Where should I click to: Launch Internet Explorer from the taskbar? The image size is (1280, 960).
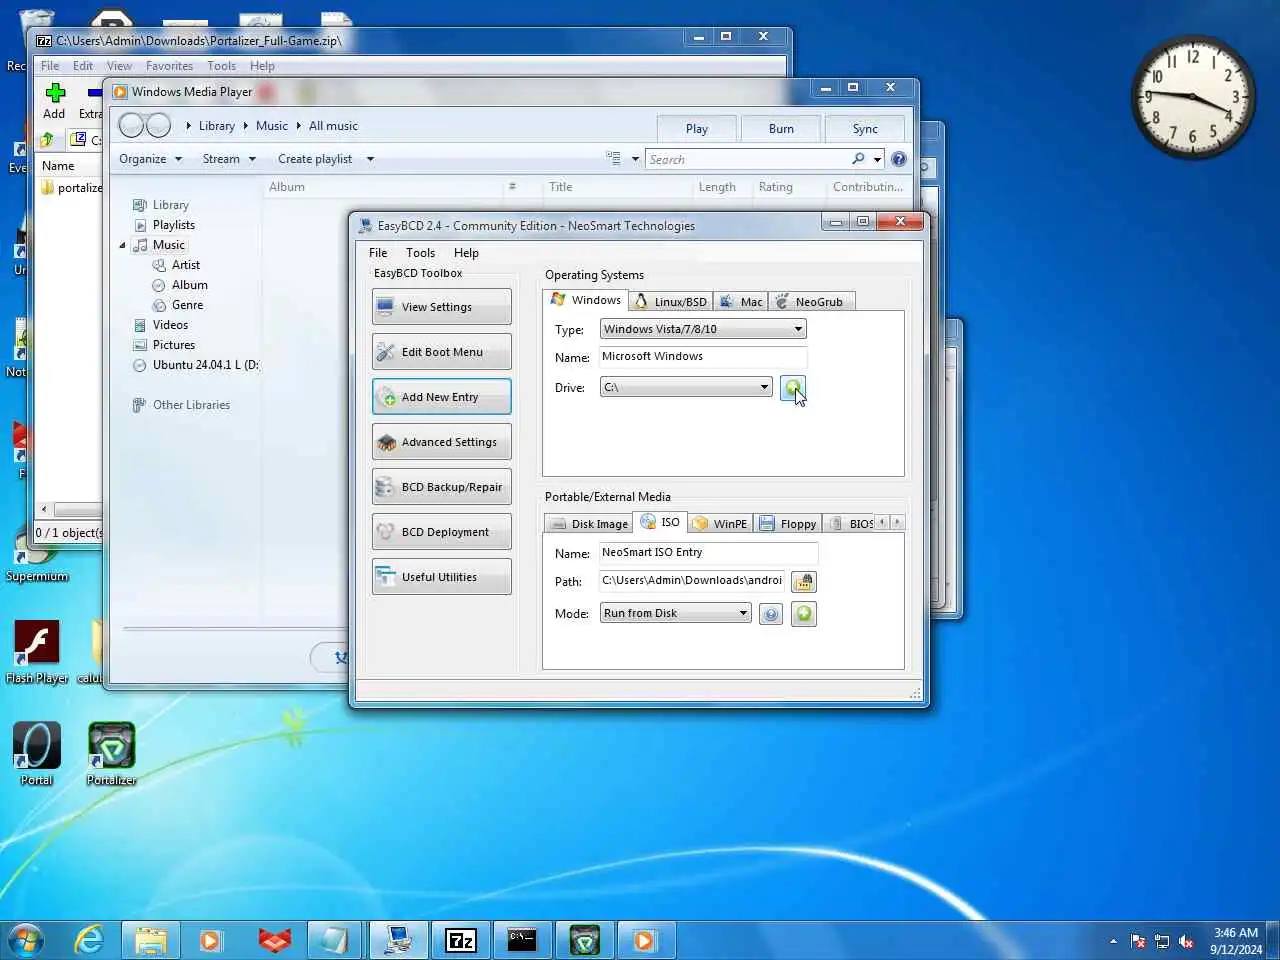(89, 940)
